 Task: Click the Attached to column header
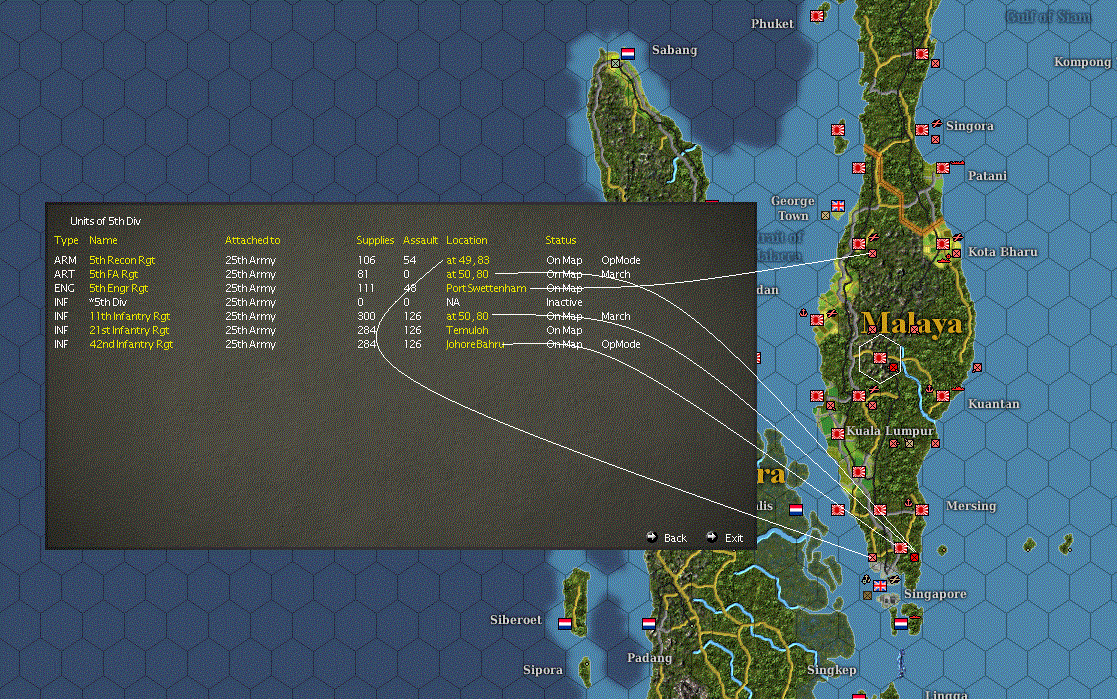pos(252,240)
